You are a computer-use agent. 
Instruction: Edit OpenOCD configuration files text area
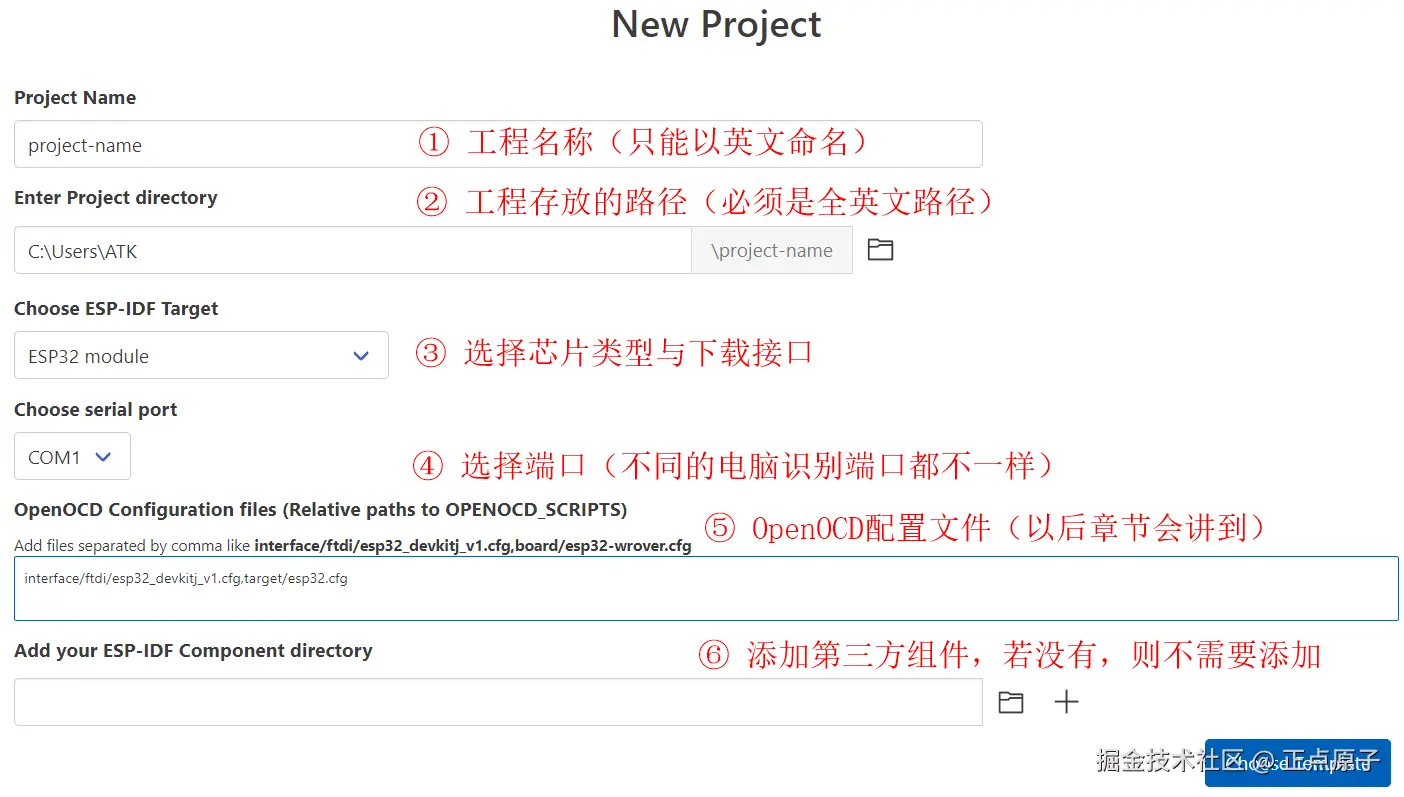pyautogui.click(x=706, y=588)
